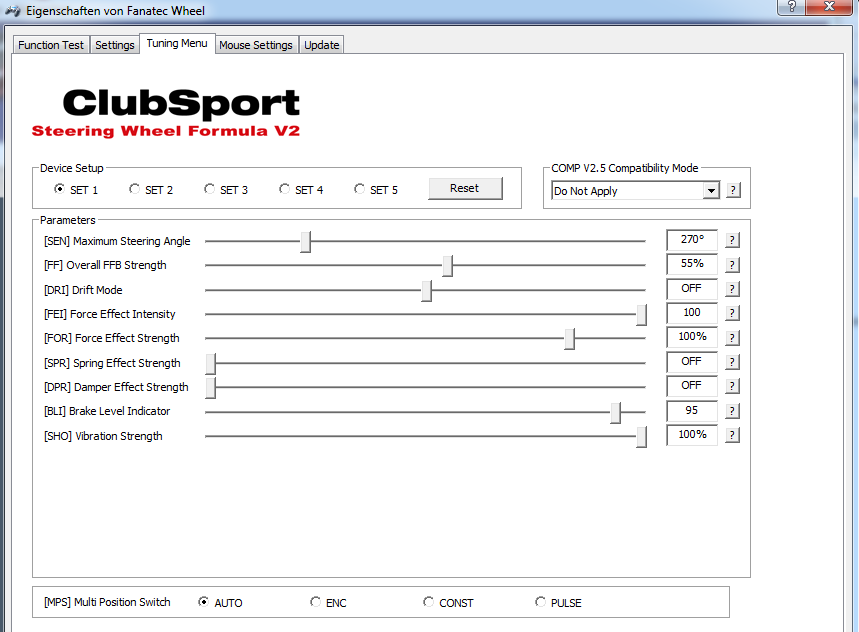Click the ClubSport Steering Wheel Formula V2 logo
Viewport: 859px width, 632px height.
coord(166,112)
